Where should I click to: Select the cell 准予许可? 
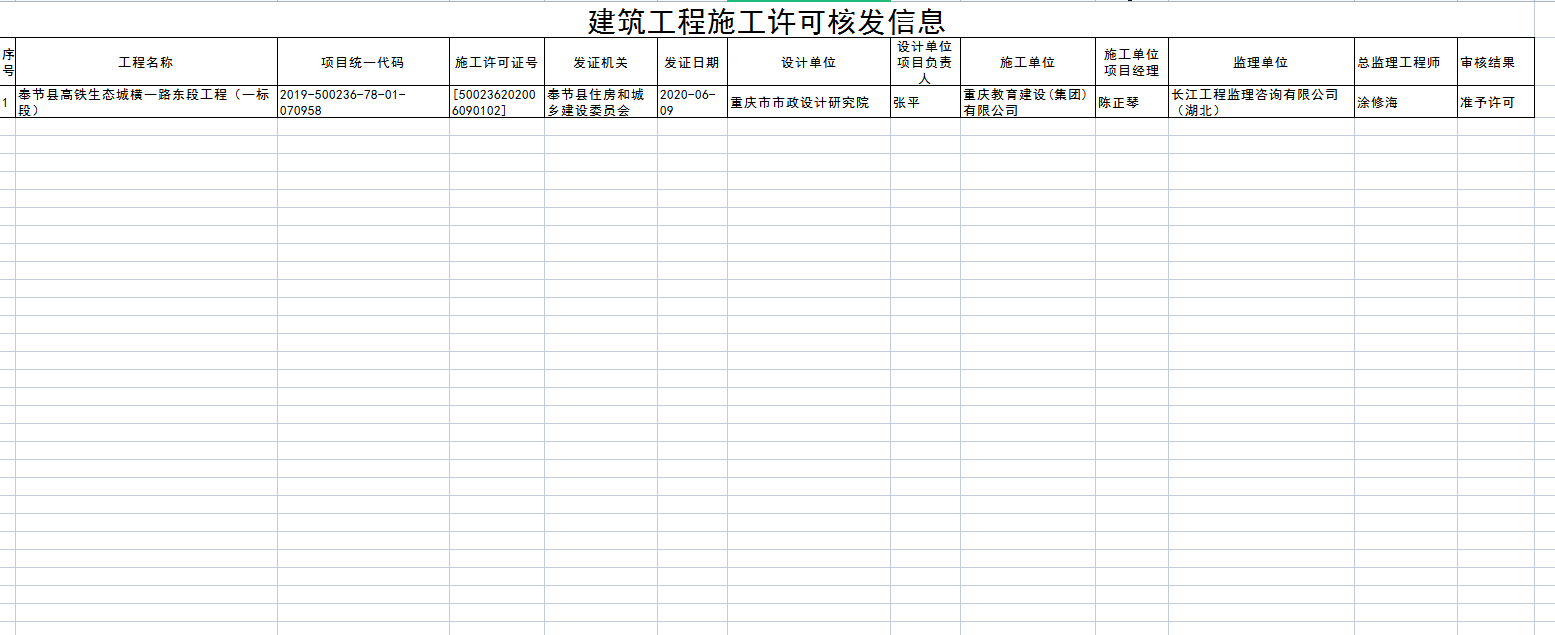[x=1496, y=102]
